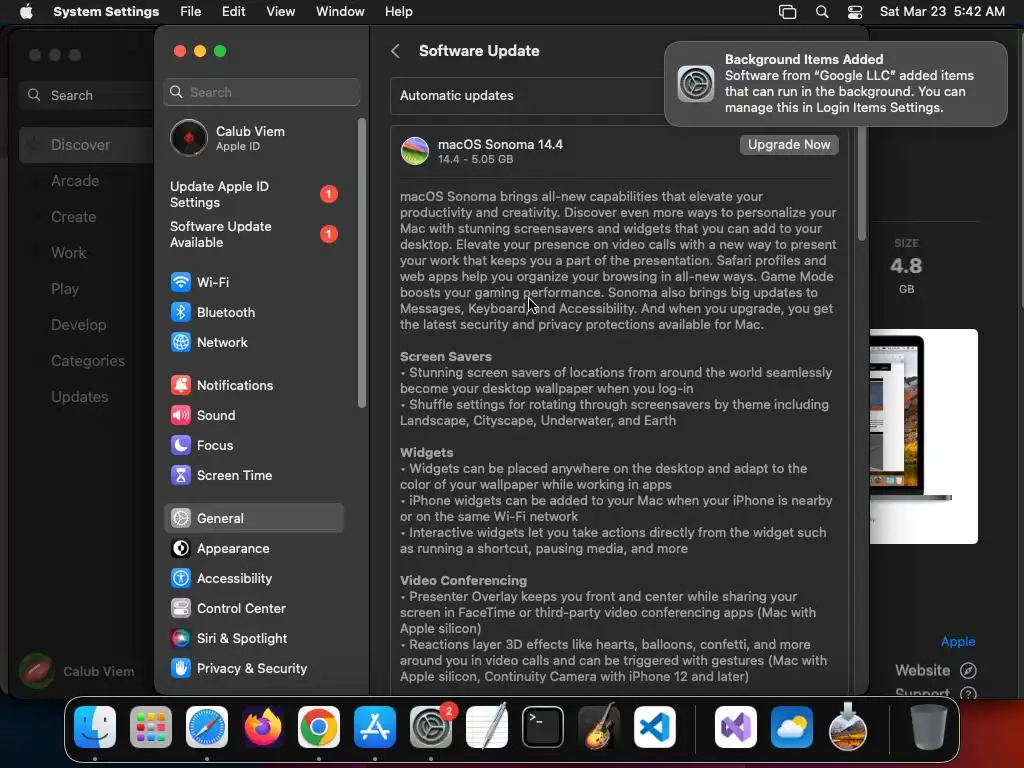Click Calub Viem account in App Store
The image size is (1024, 768).
coord(78,671)
